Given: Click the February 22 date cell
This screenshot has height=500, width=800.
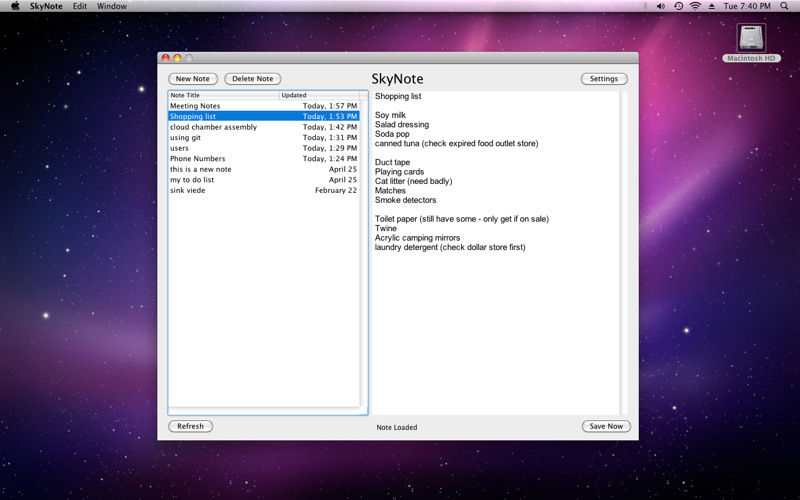Looking at the screenshot, I should click(336, 190).
